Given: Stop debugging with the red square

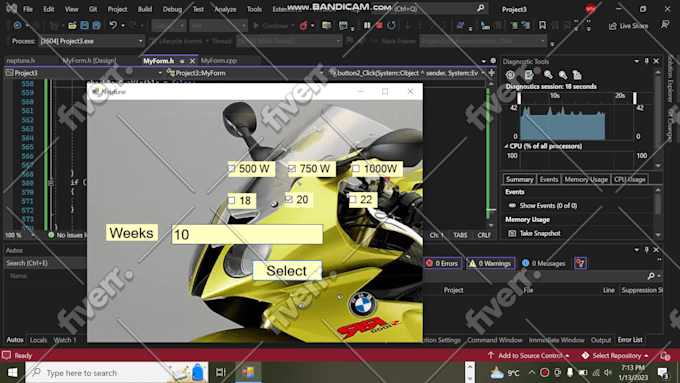Looking at the screenshot, I should coord(379,26).
